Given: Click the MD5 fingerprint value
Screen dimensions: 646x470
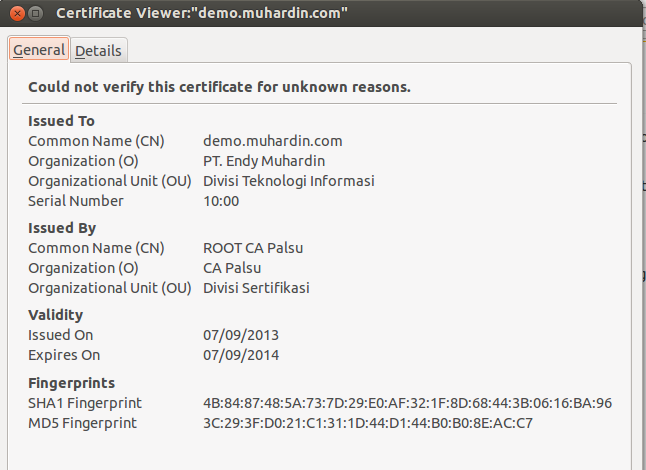Looking at the screenshot, I should [367, 423].
